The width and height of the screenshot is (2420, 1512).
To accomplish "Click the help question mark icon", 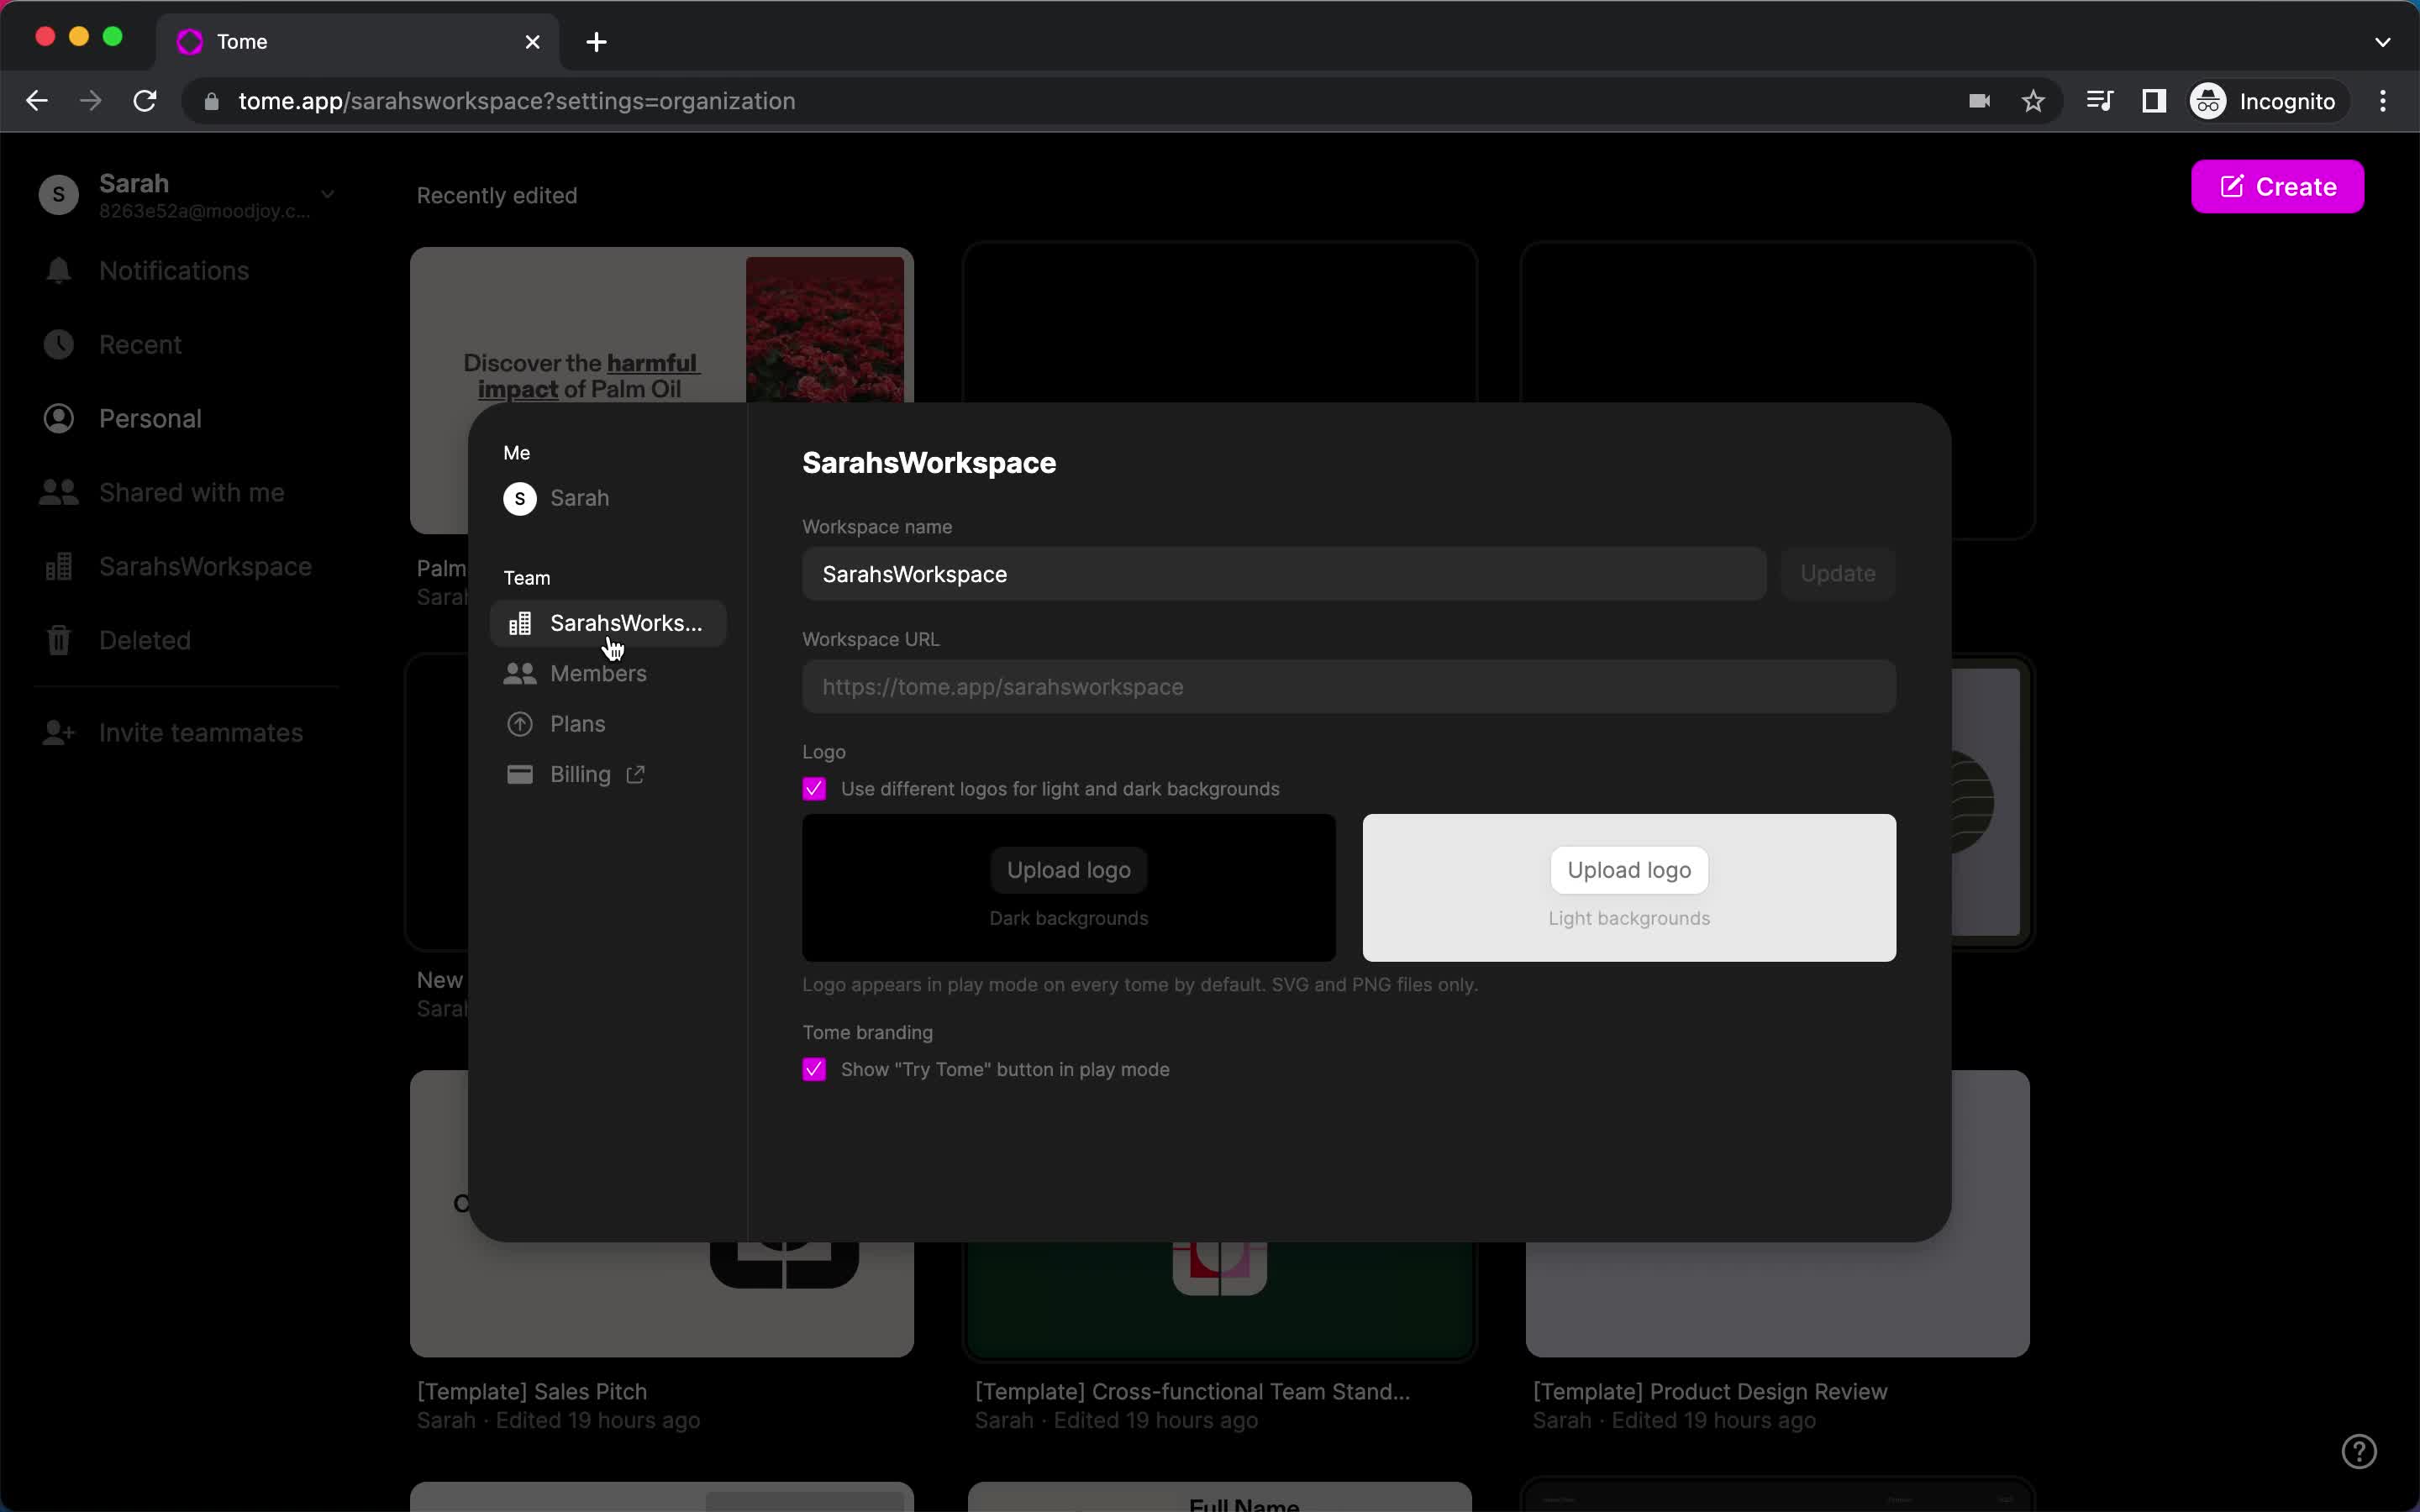I will 2359,1451.
